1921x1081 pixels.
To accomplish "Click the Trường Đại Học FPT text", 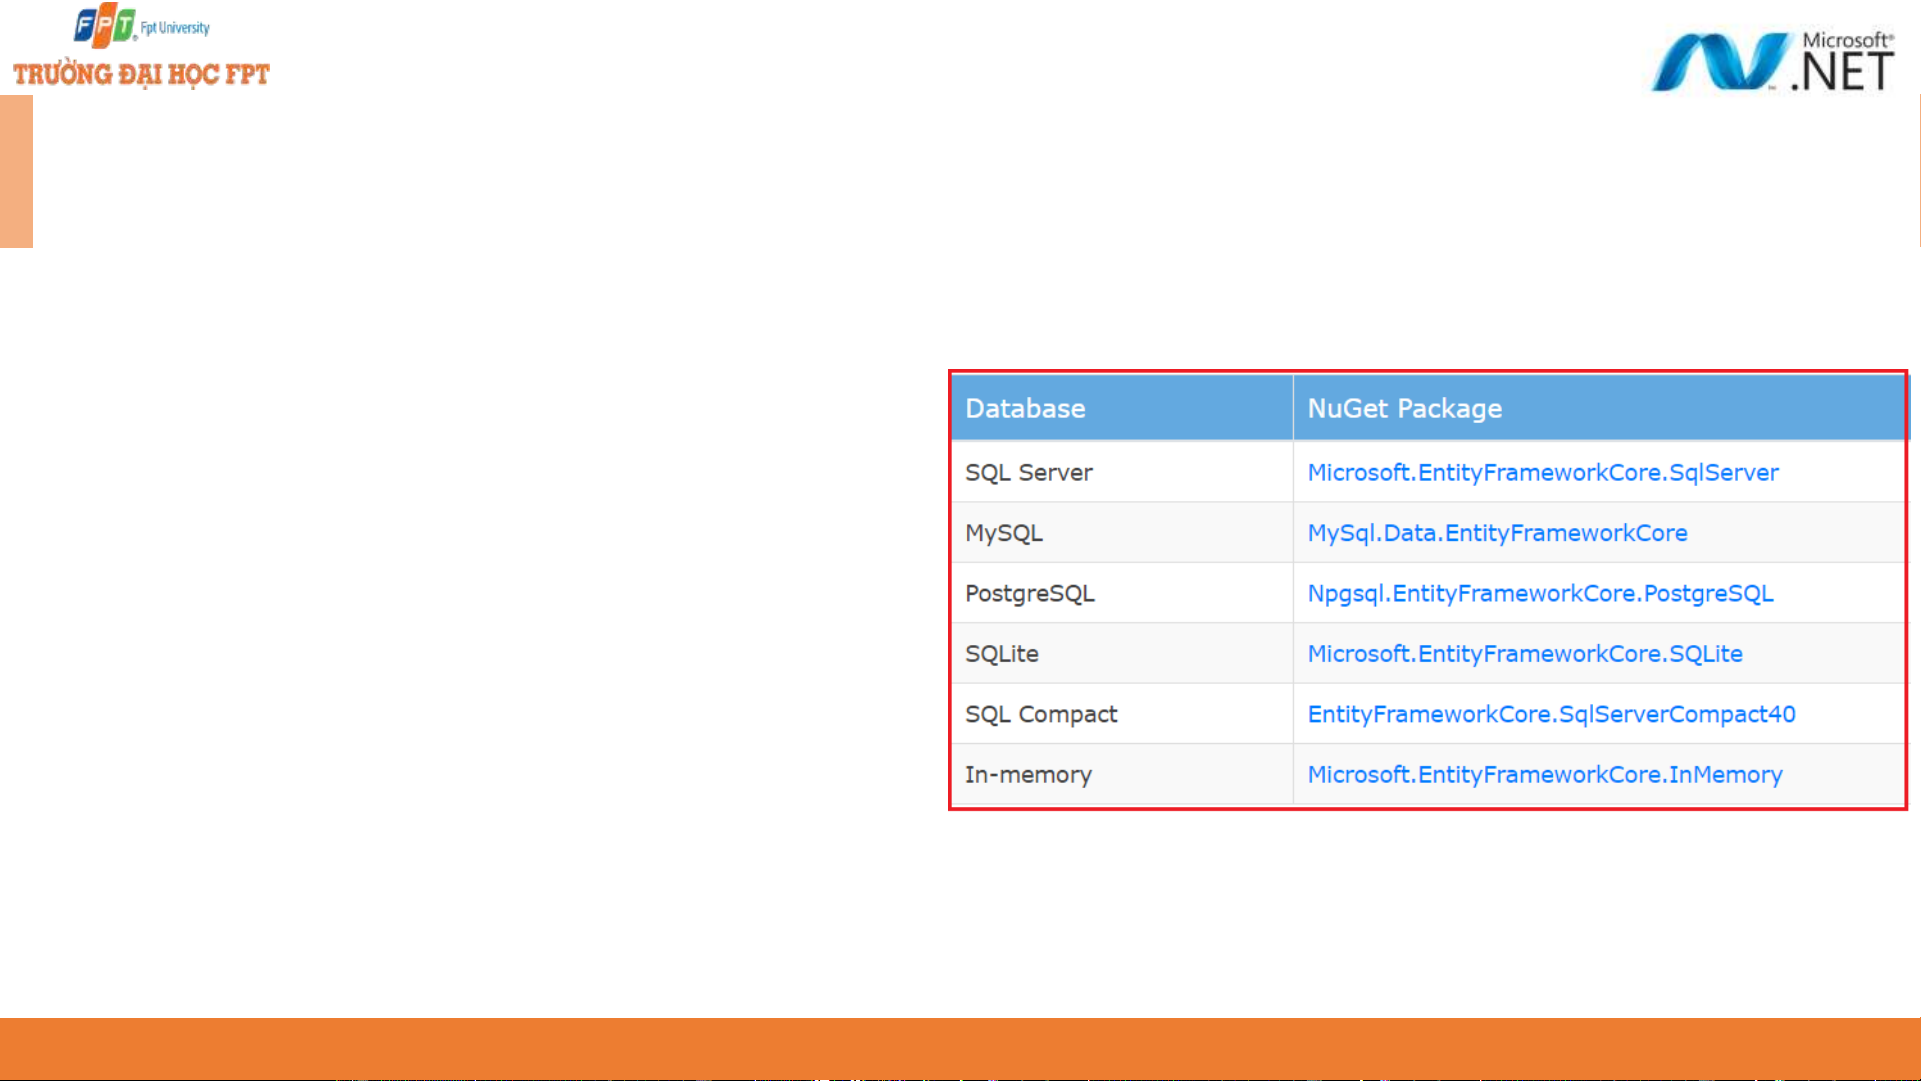I will tap(141, 75).
